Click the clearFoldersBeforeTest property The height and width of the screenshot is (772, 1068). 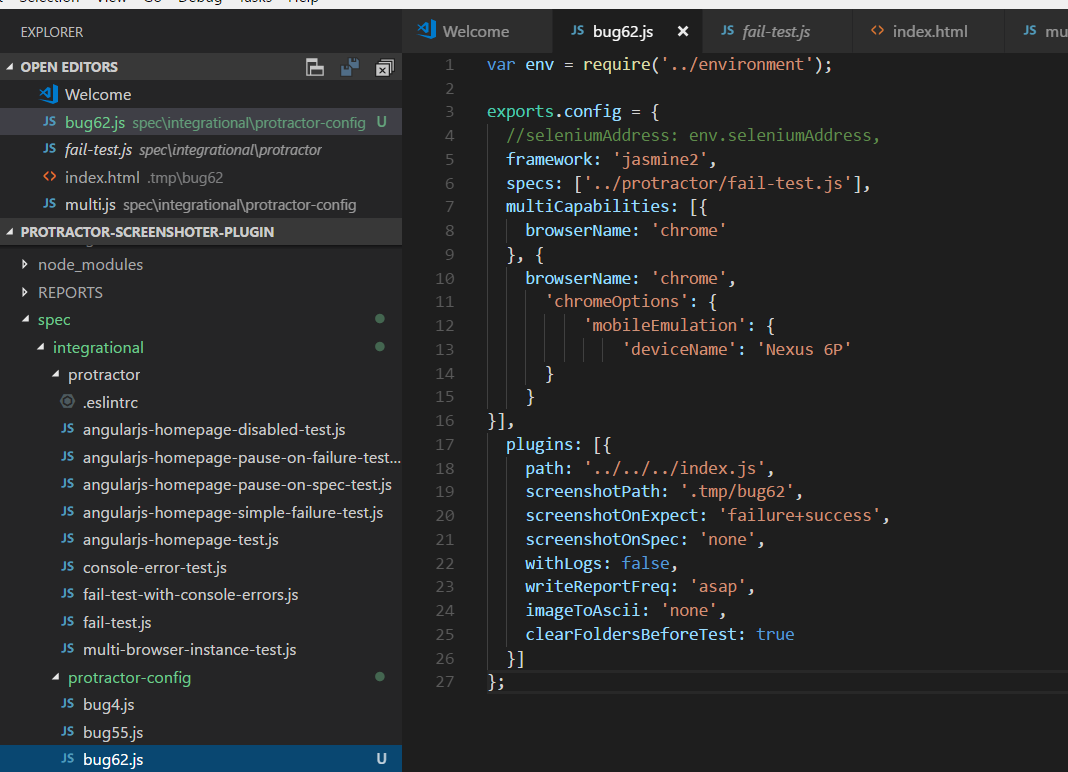(x=631, y=634)
